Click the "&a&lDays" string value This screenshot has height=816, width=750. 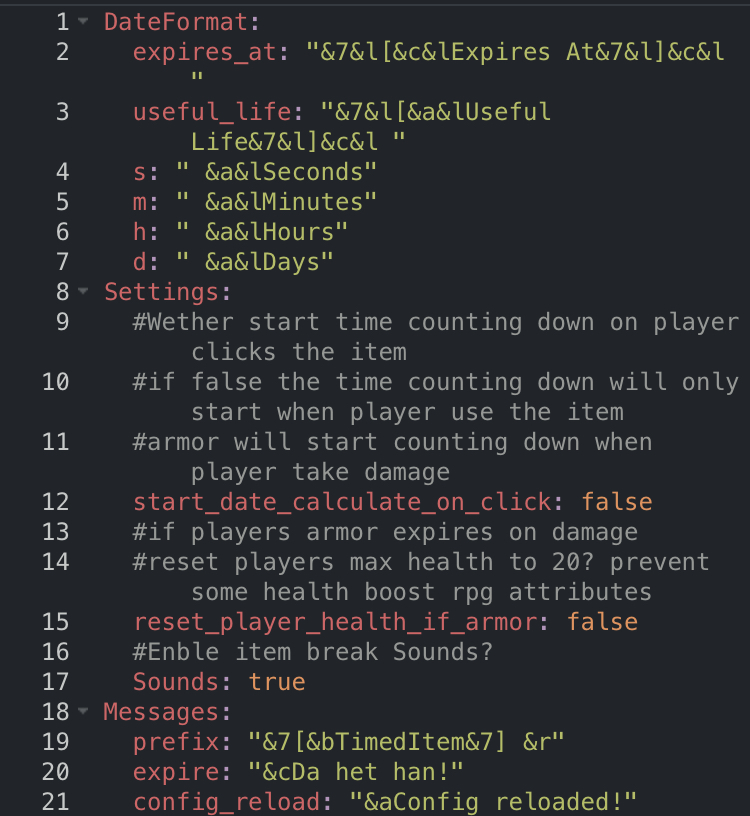255,262
